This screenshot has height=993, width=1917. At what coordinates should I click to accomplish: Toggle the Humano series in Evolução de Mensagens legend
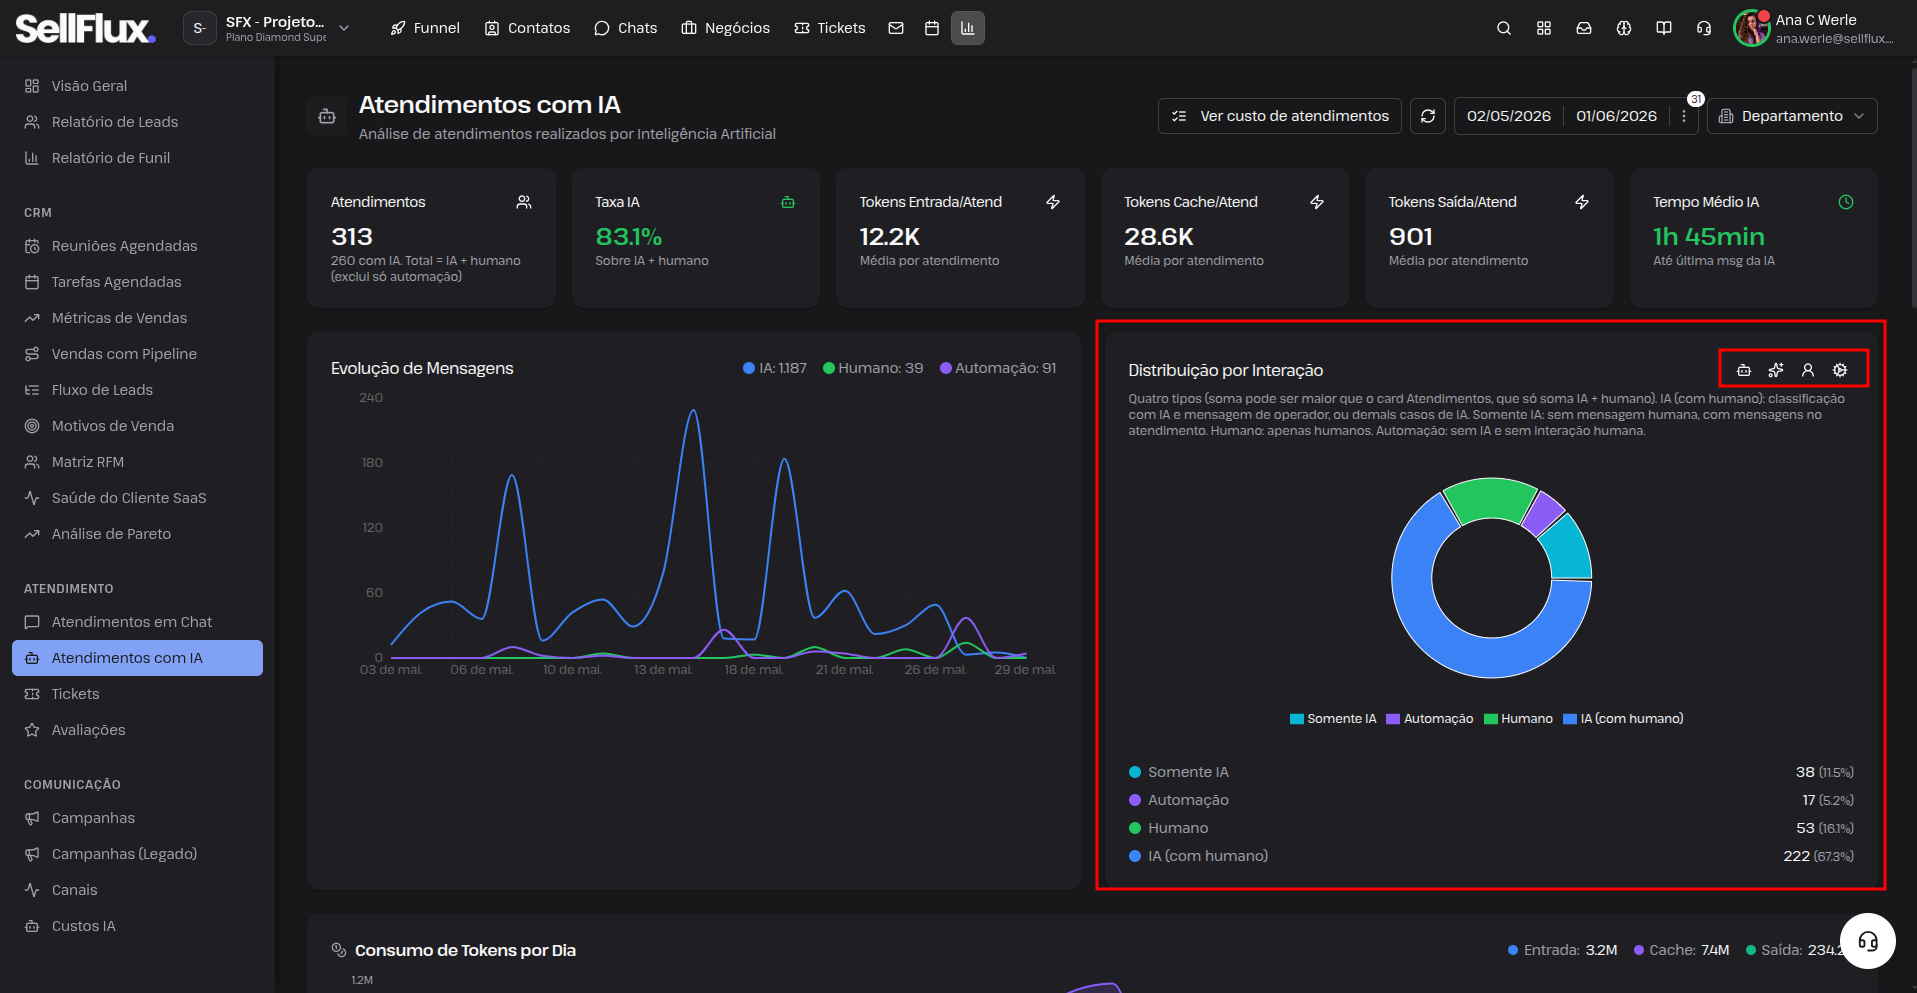tap(873, 368)
